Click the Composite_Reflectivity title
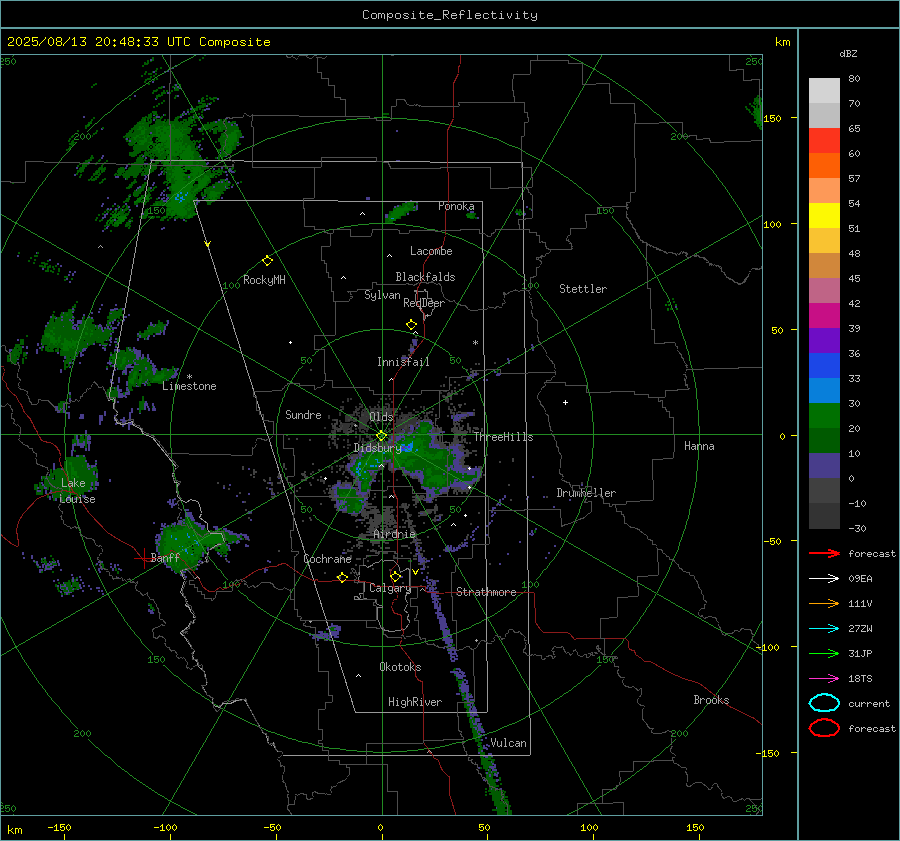Image resolution: width=900 pixels, height=841 pixels. (x=450, y=15)
